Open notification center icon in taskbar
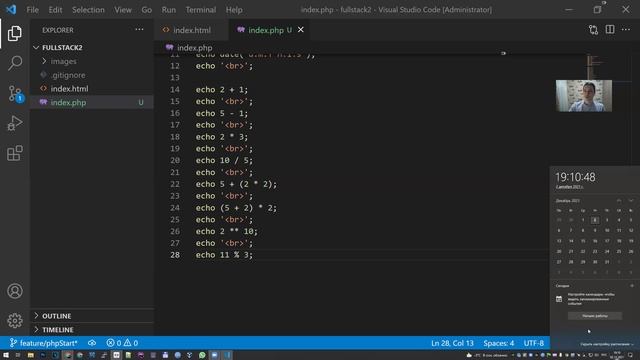The height and width of the screenshot is (360, 640). coord(630,355)
